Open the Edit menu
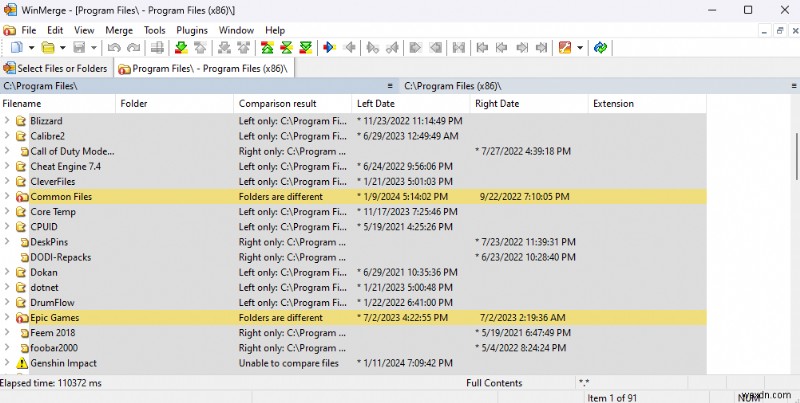 [x=55, y=30]
